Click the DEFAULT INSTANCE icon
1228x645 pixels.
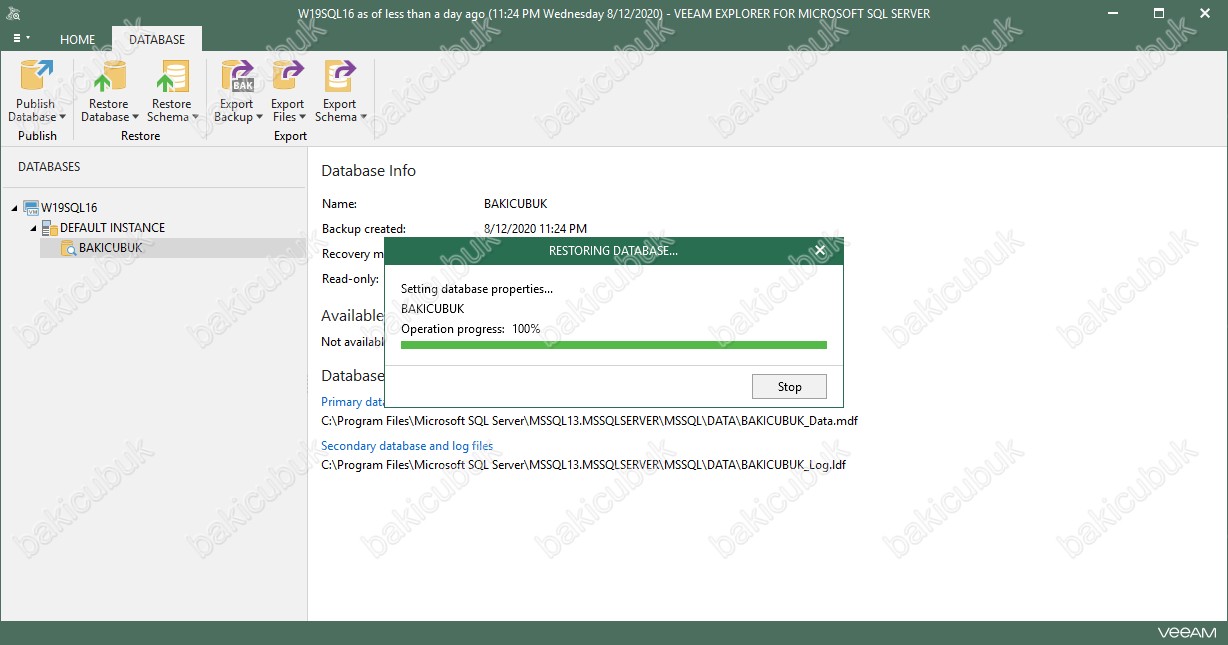tap(49, 228)
